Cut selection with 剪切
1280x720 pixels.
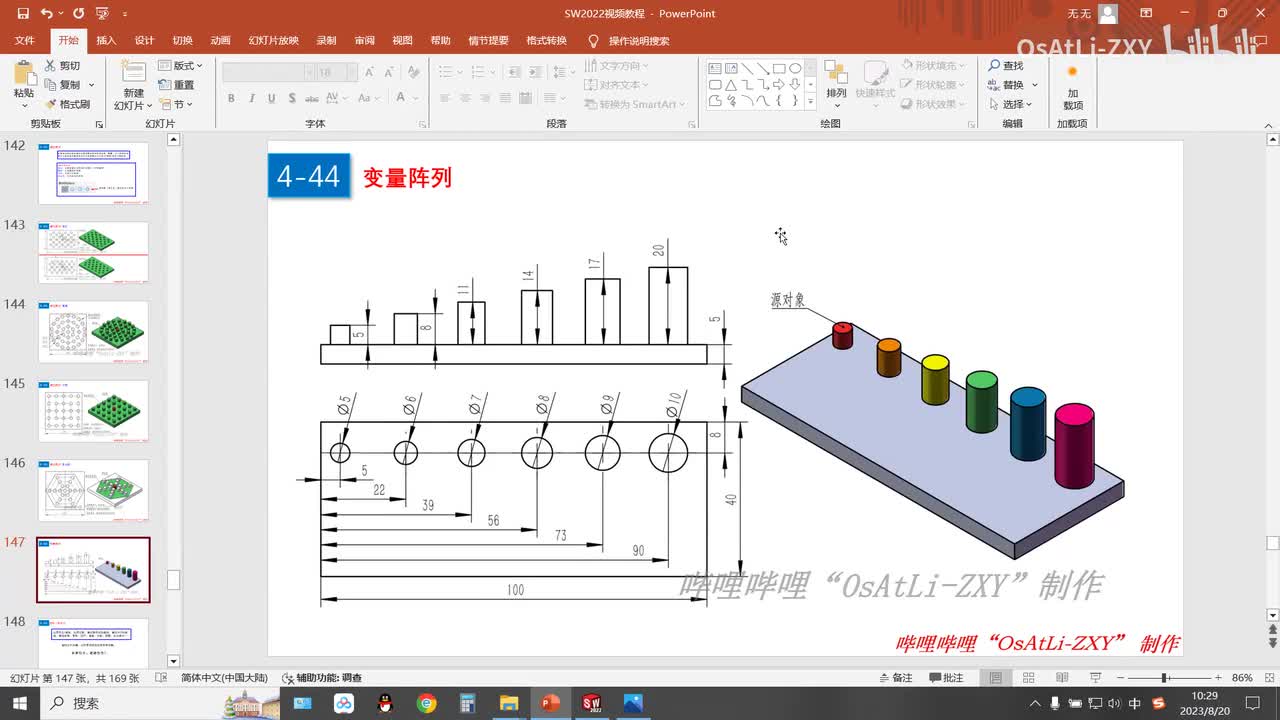point(62,66)
